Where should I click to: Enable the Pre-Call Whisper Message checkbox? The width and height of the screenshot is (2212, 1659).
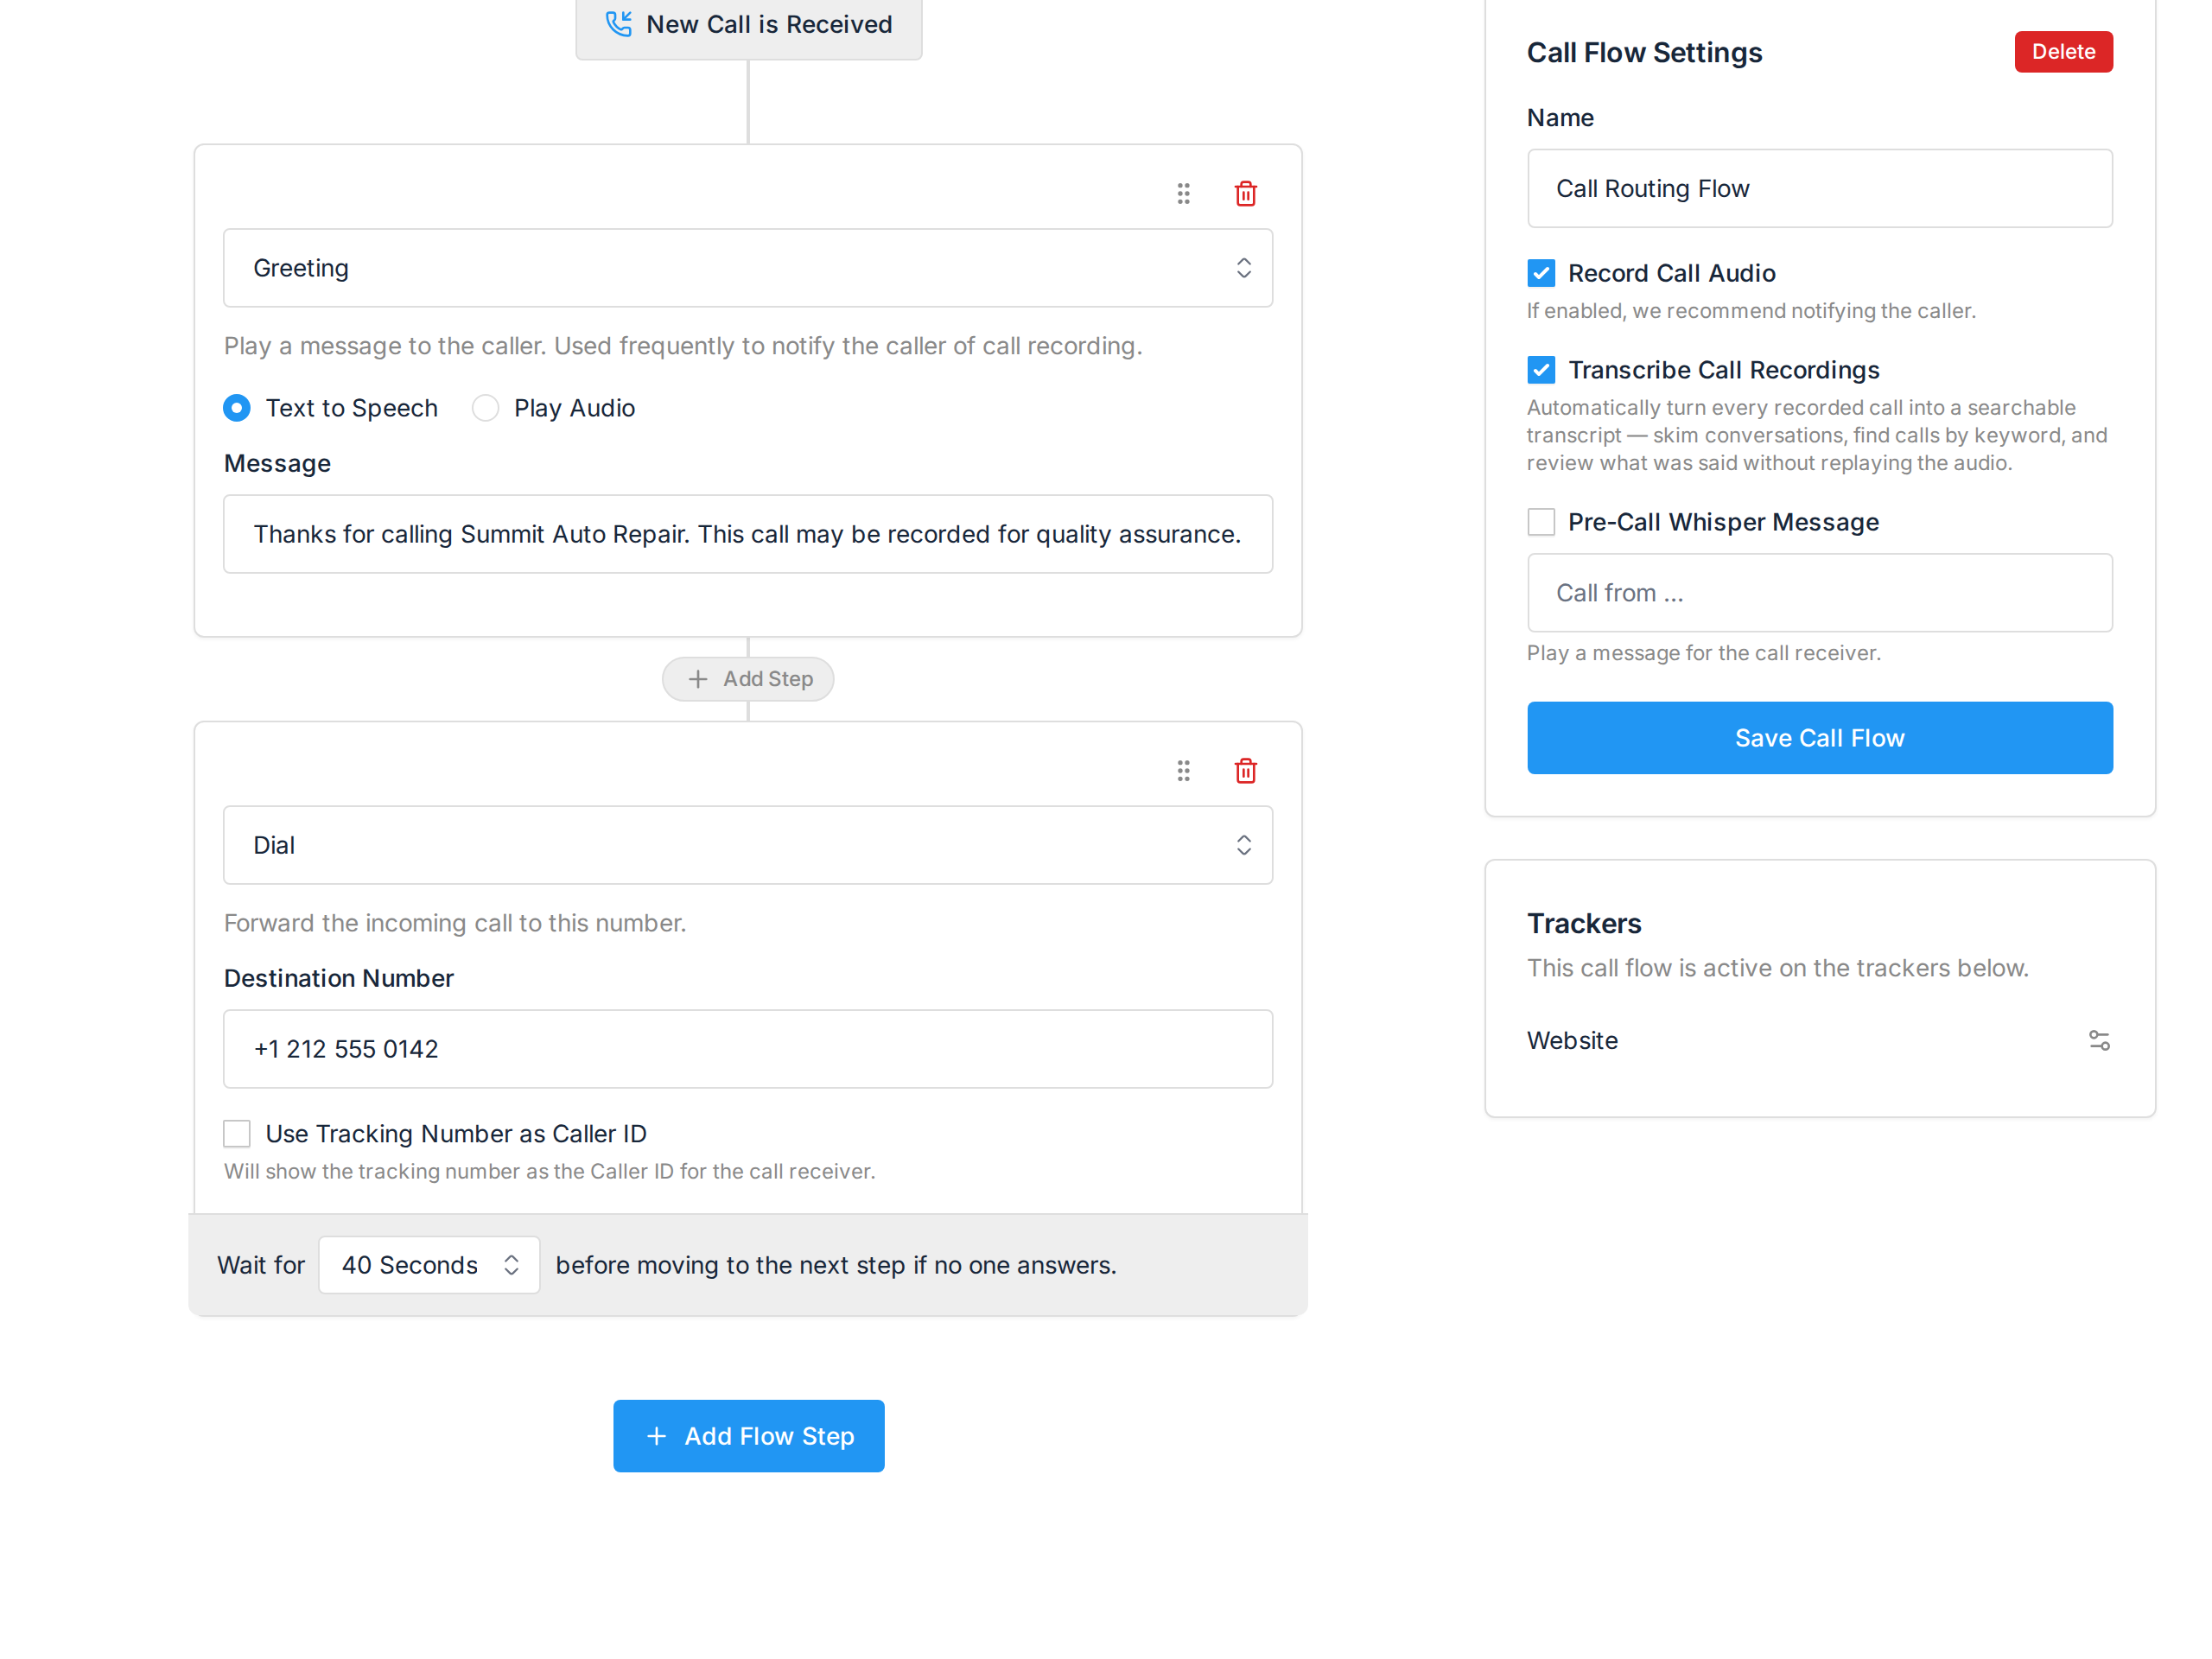(x=1541, y=522)
